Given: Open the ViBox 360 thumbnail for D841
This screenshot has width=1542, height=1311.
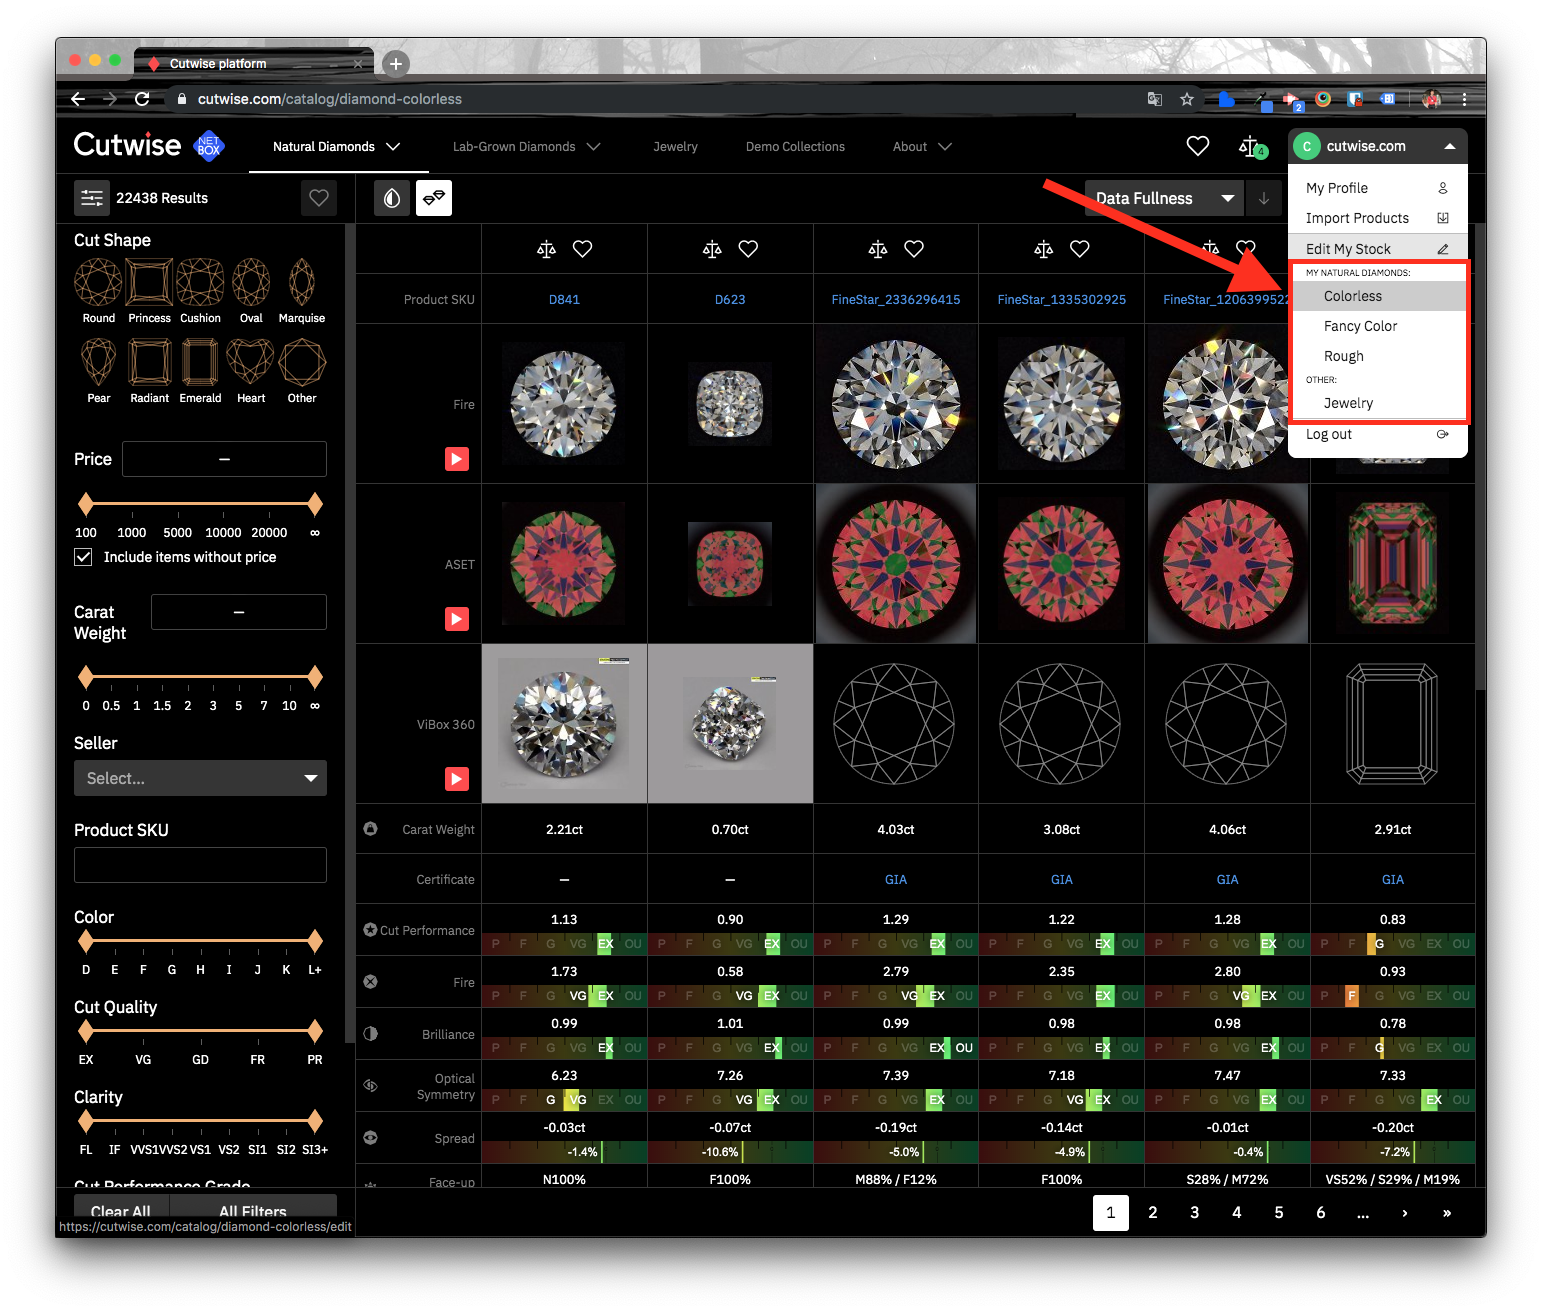Looking at the screenshot, I should click(564, 723).
